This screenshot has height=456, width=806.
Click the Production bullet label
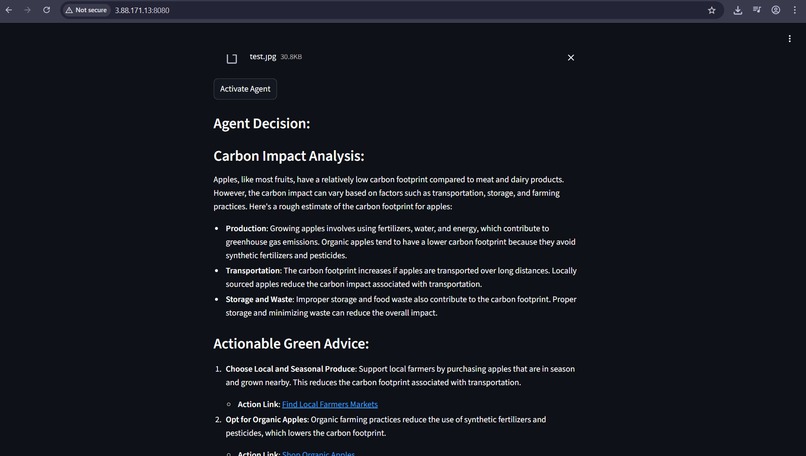click(x=247, y=228)
